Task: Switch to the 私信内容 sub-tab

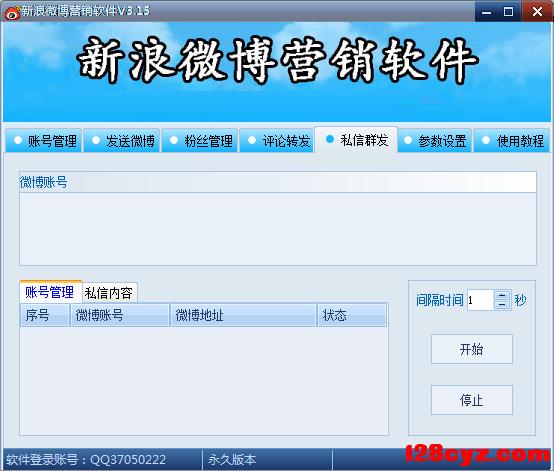Action: click(x=110, y=293)
